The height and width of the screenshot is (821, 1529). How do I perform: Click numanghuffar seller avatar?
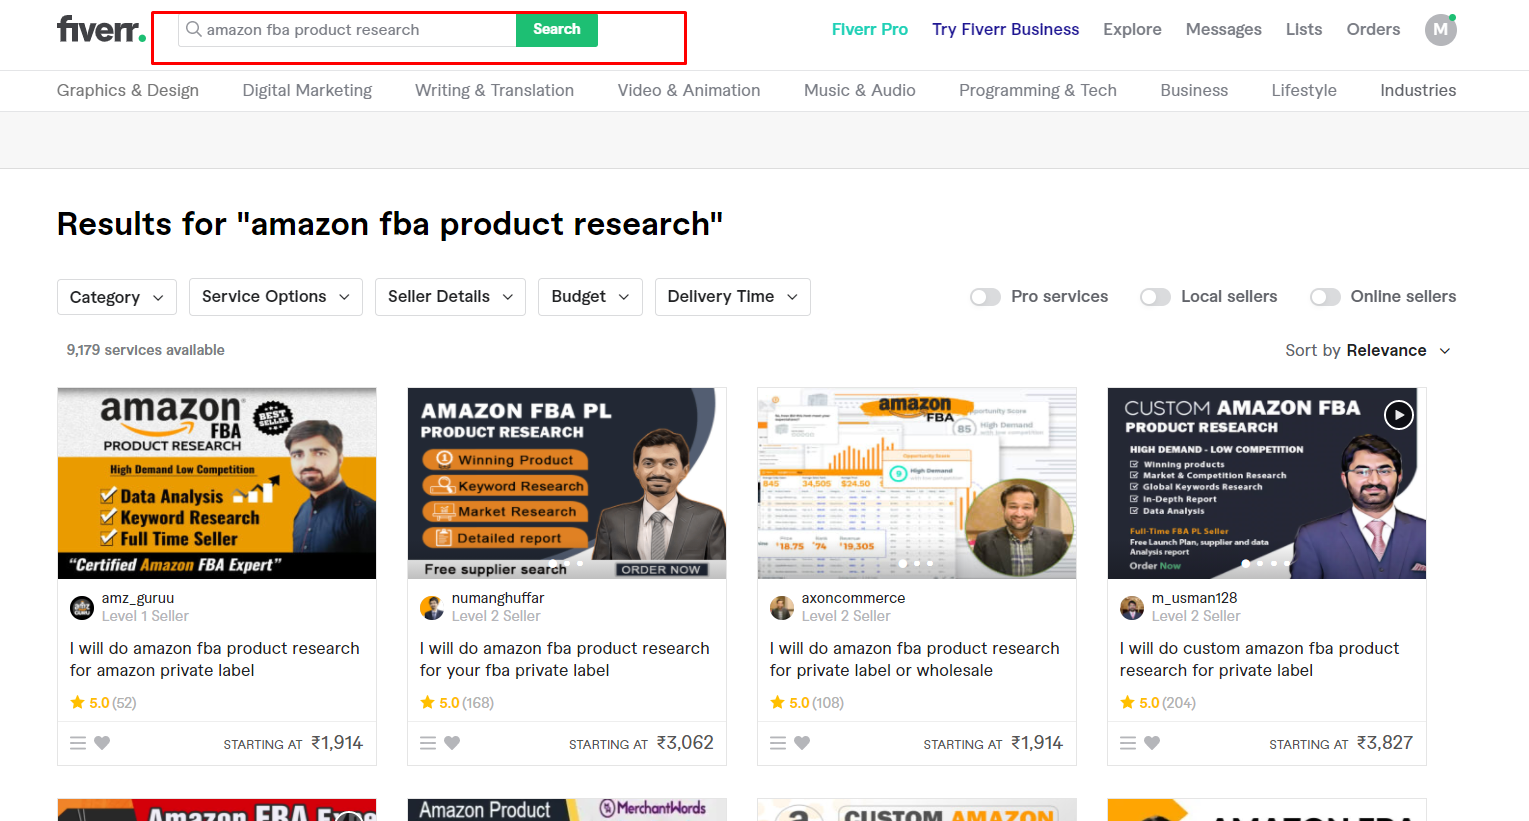[x=432, y=607]
